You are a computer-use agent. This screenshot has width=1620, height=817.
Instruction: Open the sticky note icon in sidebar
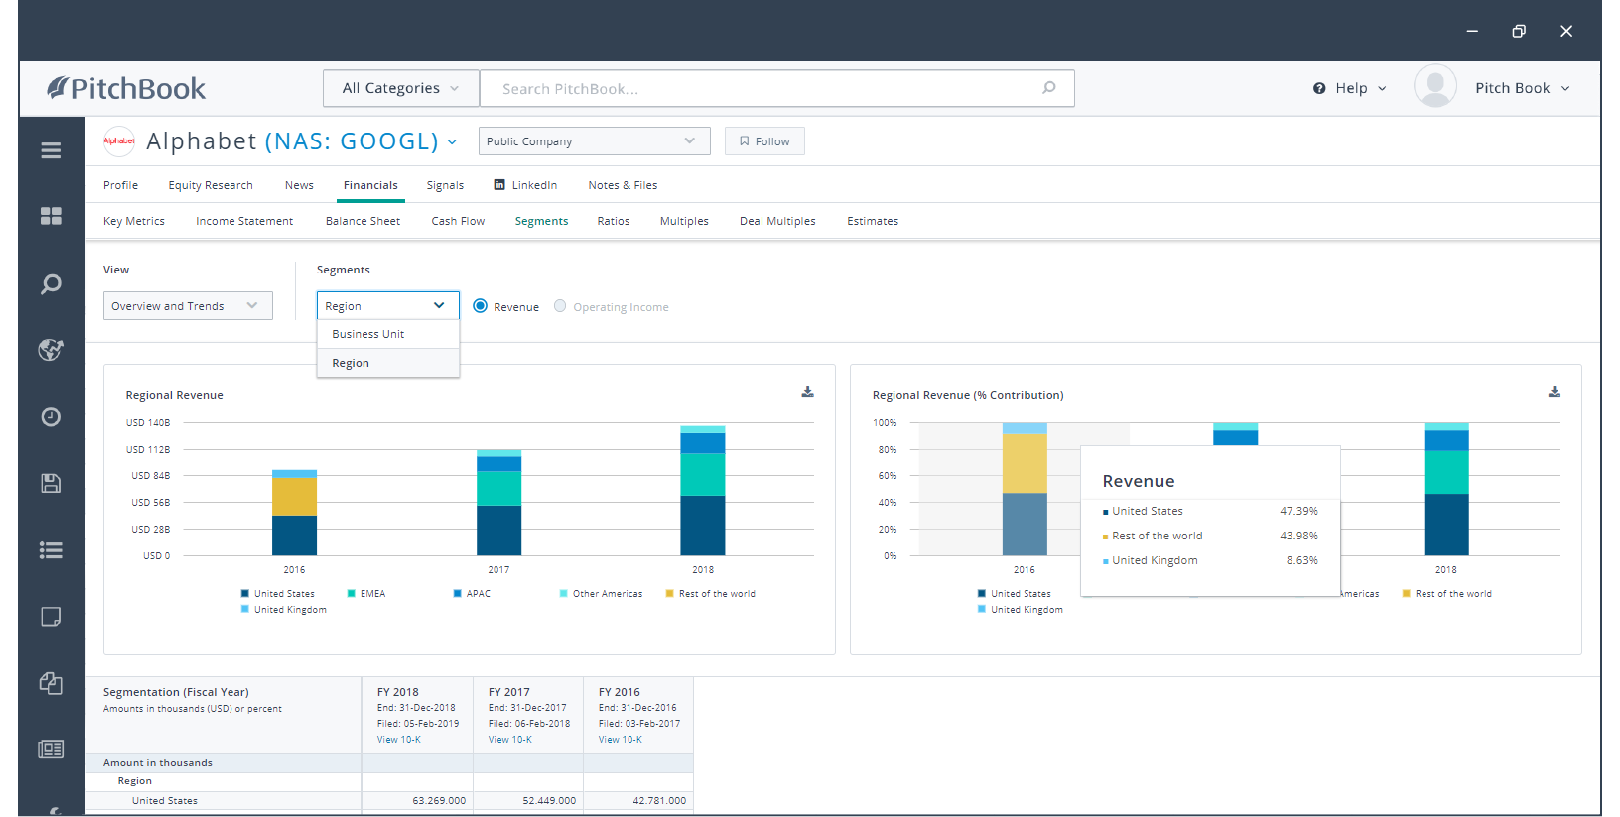pyautogui.click(x=51, y=617)
